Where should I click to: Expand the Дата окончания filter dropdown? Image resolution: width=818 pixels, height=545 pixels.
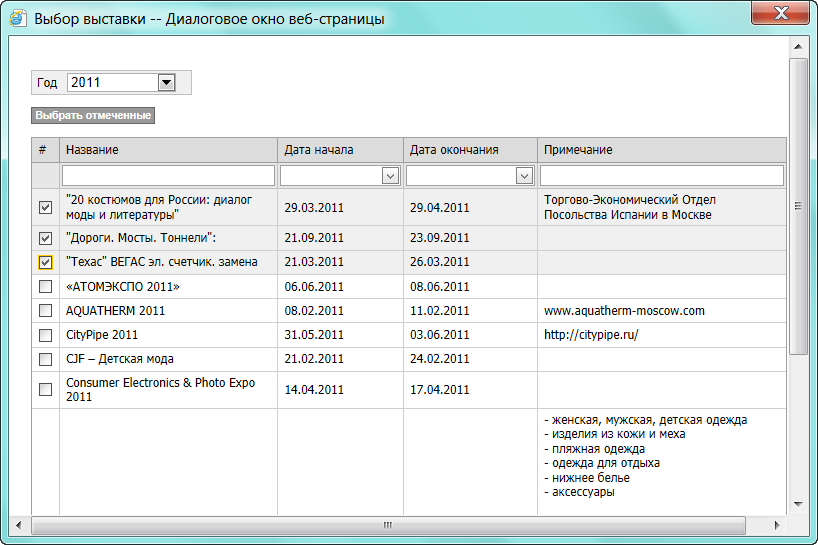(x=523, y=176)
